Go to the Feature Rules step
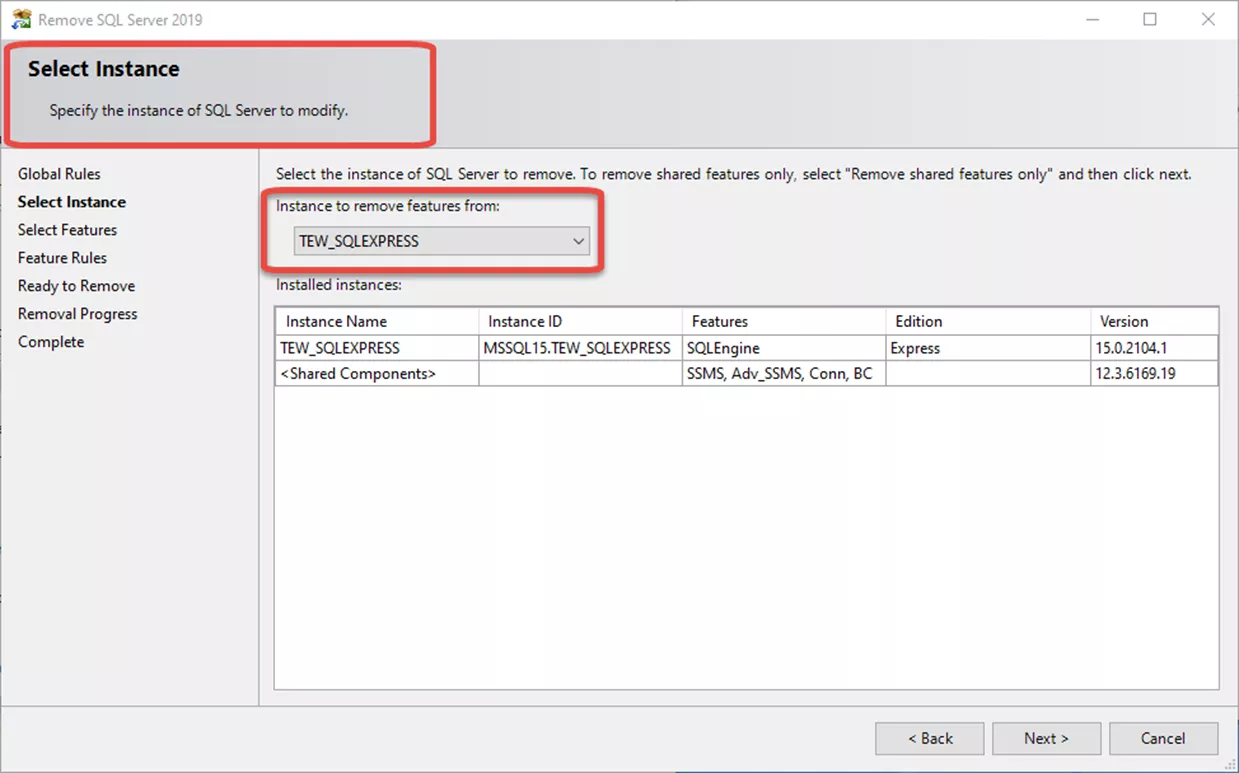Screen dimensions: 1239x773 coord(62,258)
